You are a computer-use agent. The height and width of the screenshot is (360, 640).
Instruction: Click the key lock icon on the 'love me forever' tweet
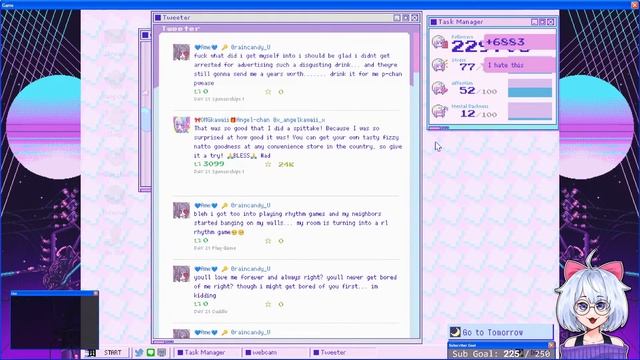point(224,269)
